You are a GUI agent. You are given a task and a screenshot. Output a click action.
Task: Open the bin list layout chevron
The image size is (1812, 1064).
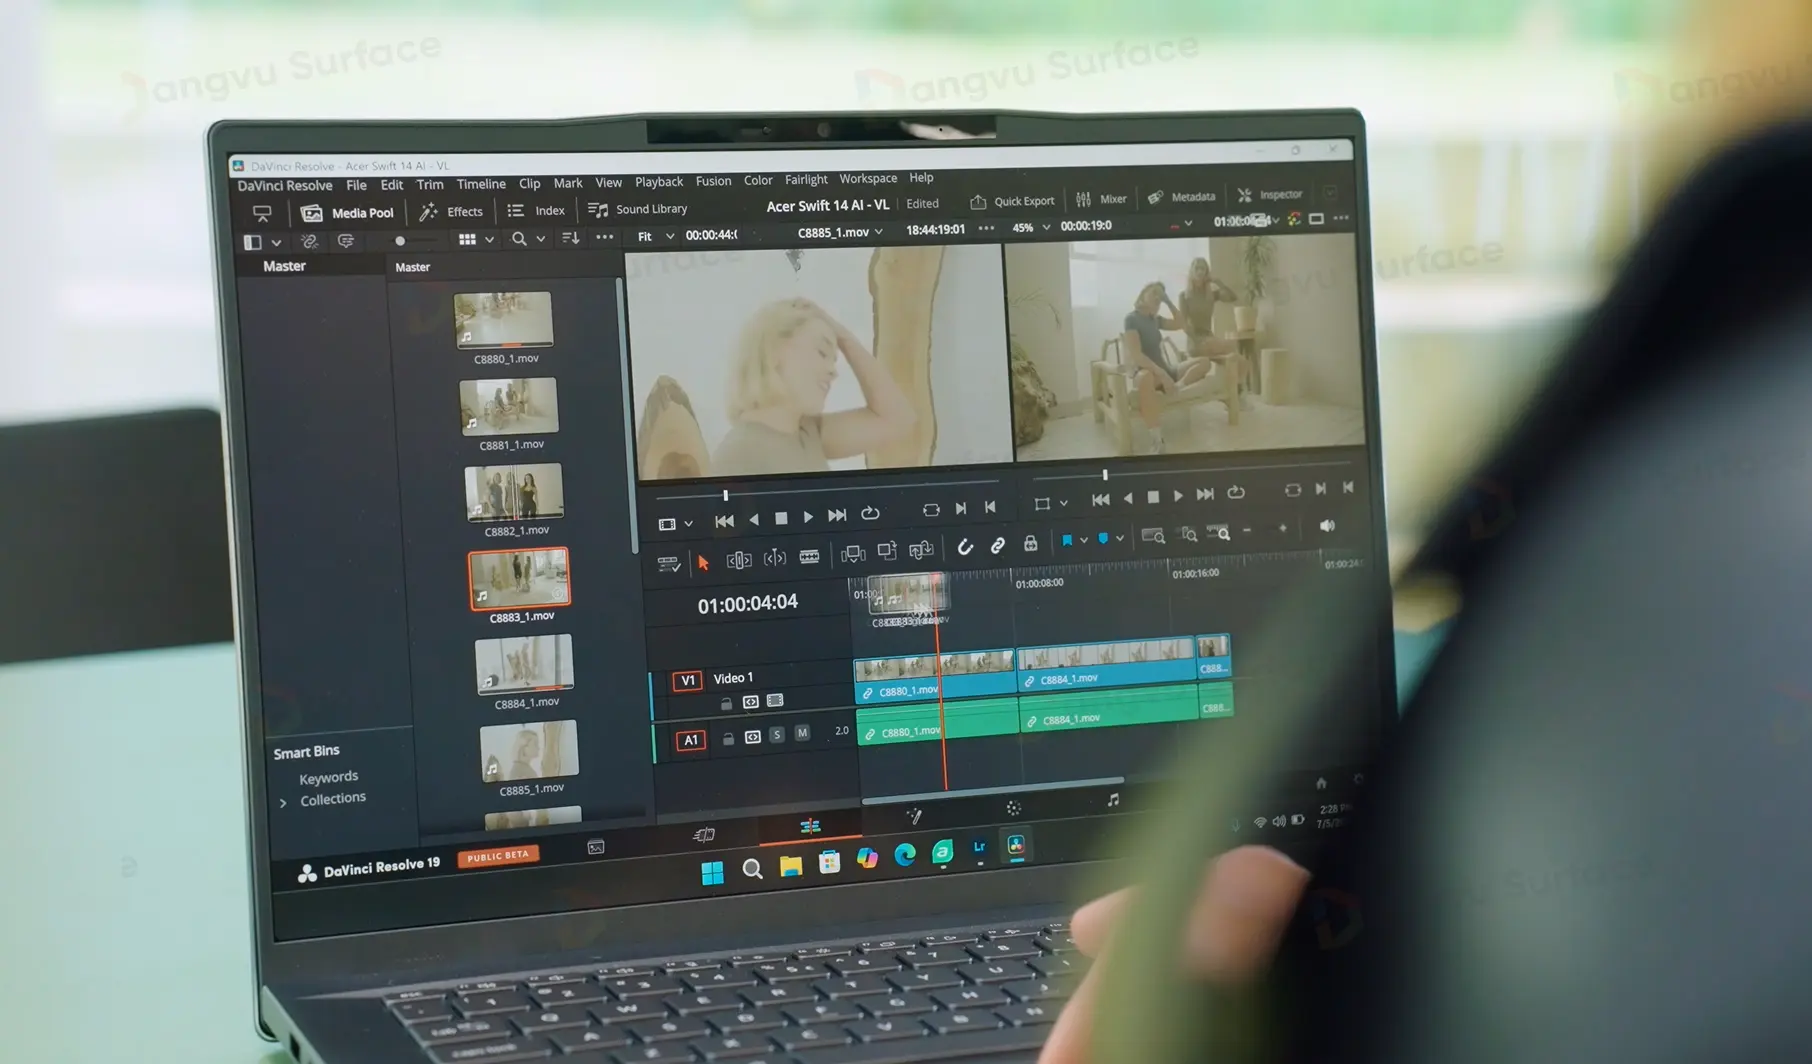276,242
